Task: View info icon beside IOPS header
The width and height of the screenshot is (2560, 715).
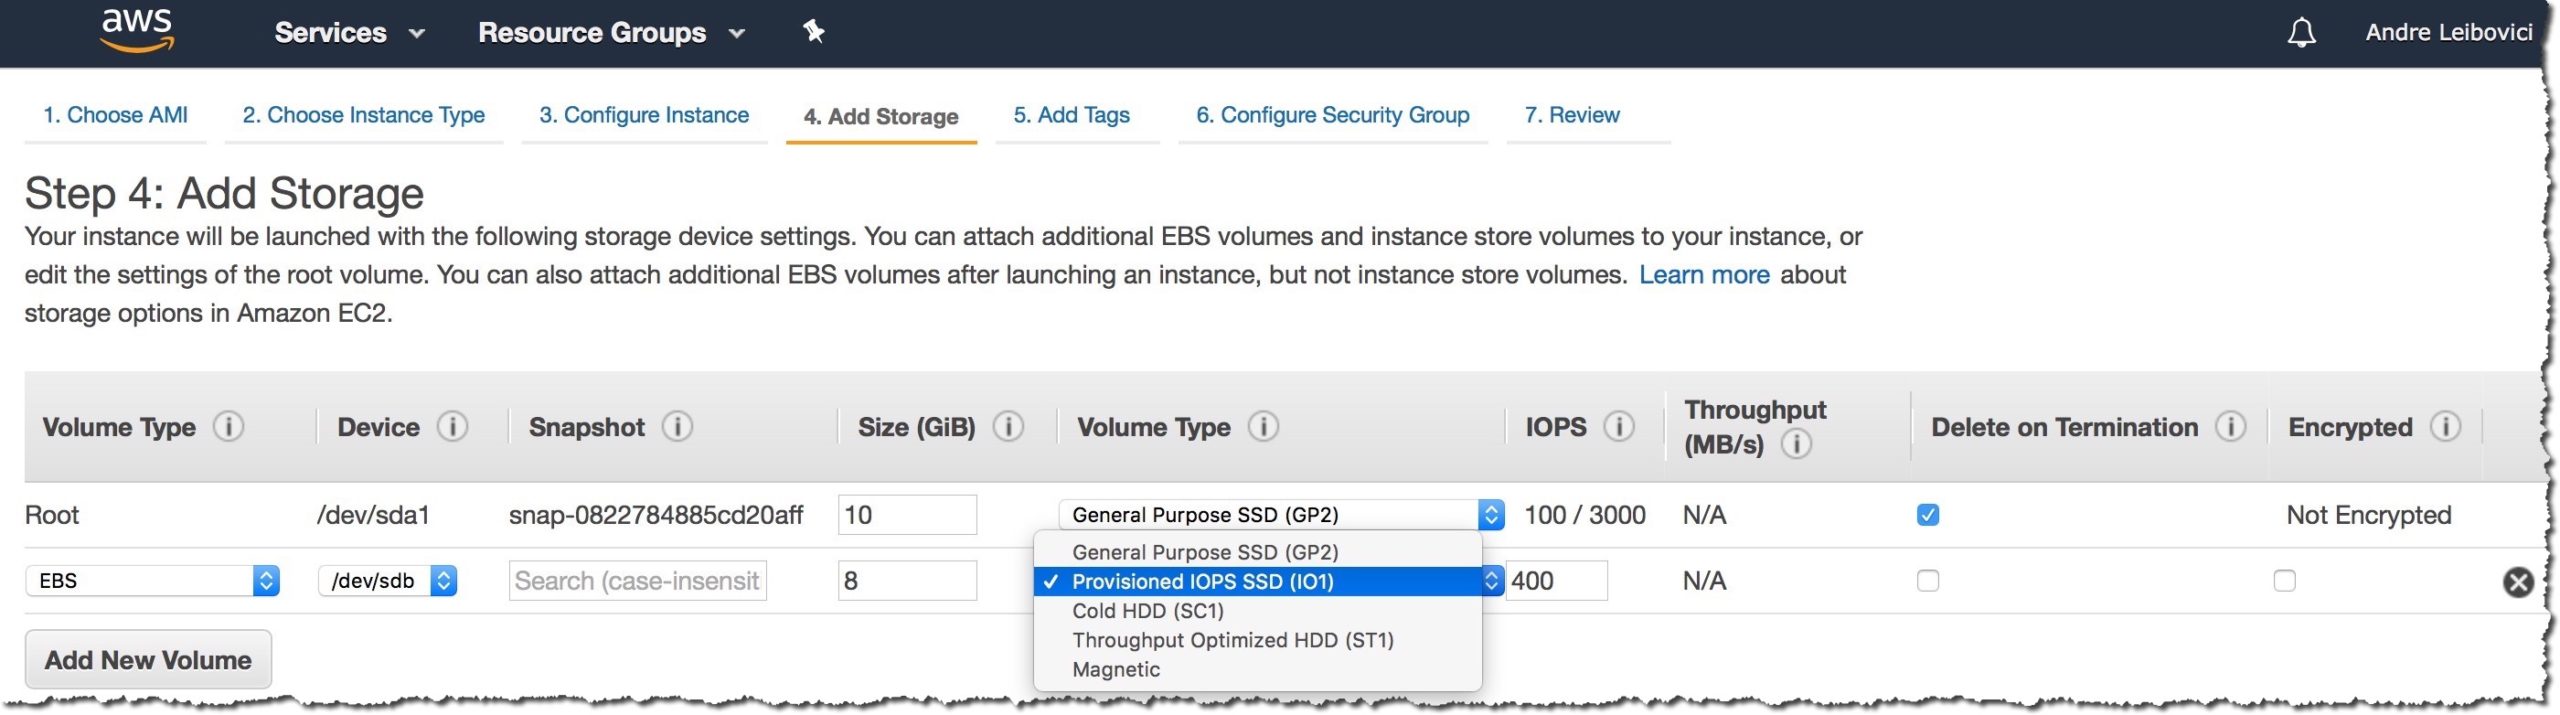Action: tap(1619, 427)
